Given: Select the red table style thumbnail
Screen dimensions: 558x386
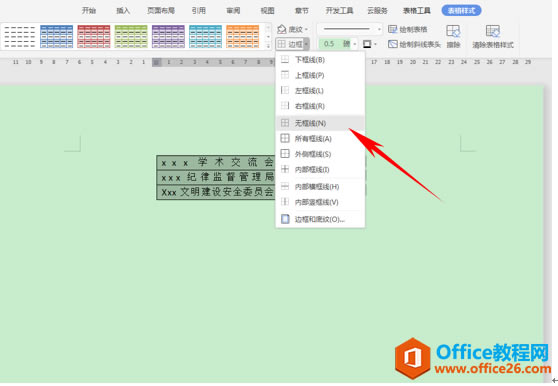Looking at the screenshot, I should tap(94, 36).
